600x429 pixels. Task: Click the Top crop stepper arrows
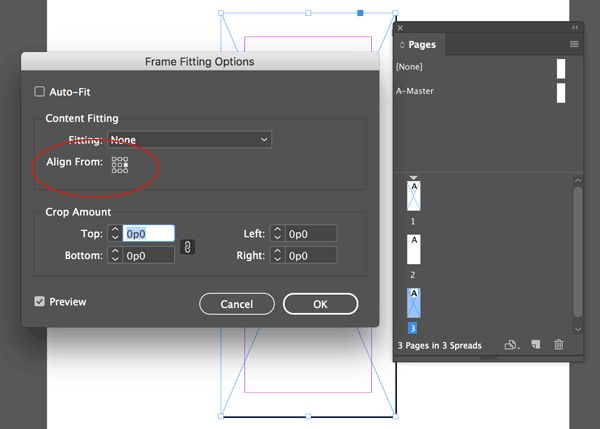pyautogui.click(x=115, y=233)
